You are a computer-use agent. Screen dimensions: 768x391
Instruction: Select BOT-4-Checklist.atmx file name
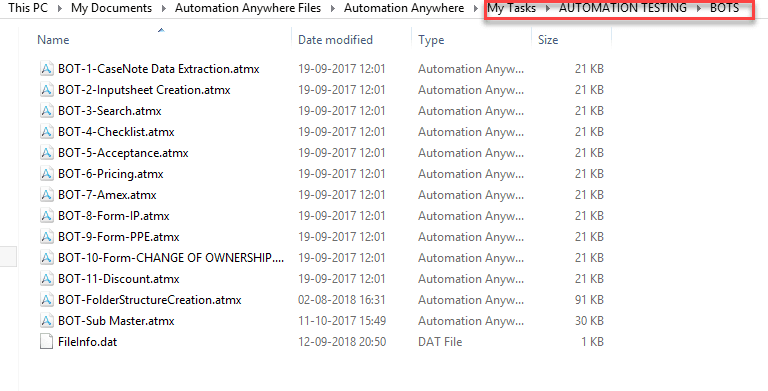point(116,132)
